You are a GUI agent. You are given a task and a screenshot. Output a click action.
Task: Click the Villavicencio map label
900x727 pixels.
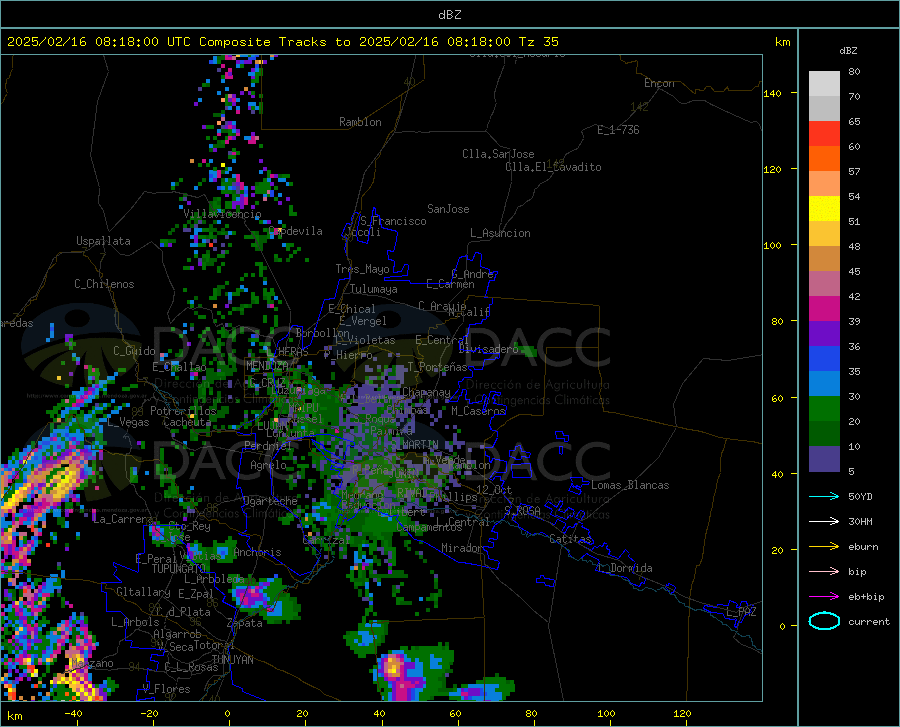222,214
